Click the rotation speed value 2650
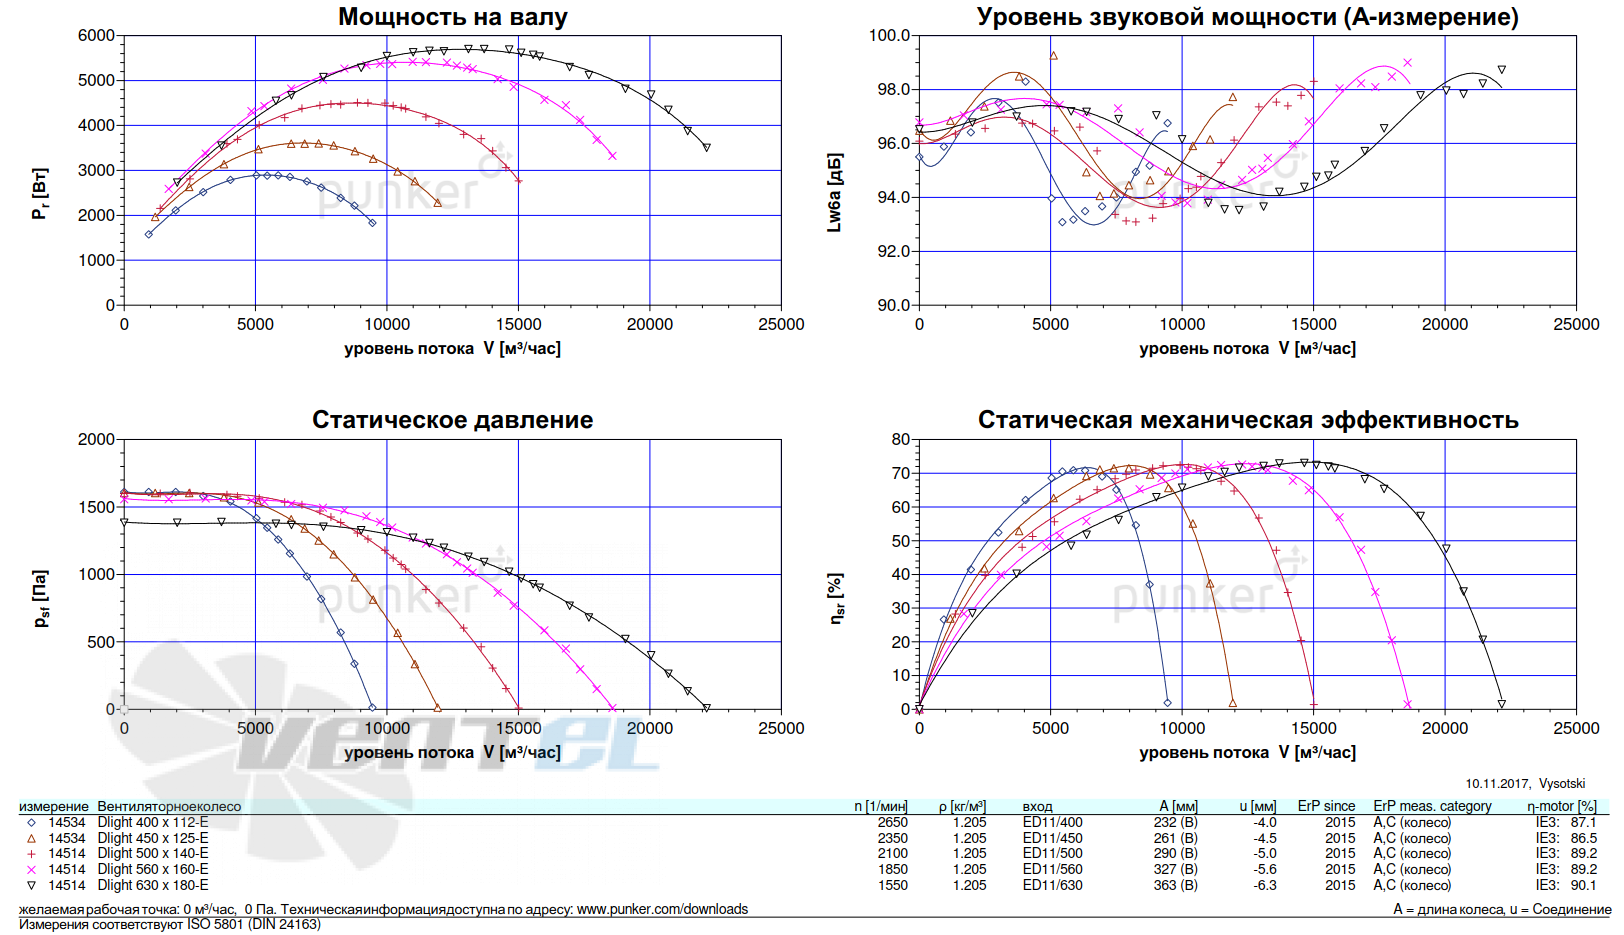This screenshot has width=1624, height=935. pyautogui.click(x=893, y=823)
